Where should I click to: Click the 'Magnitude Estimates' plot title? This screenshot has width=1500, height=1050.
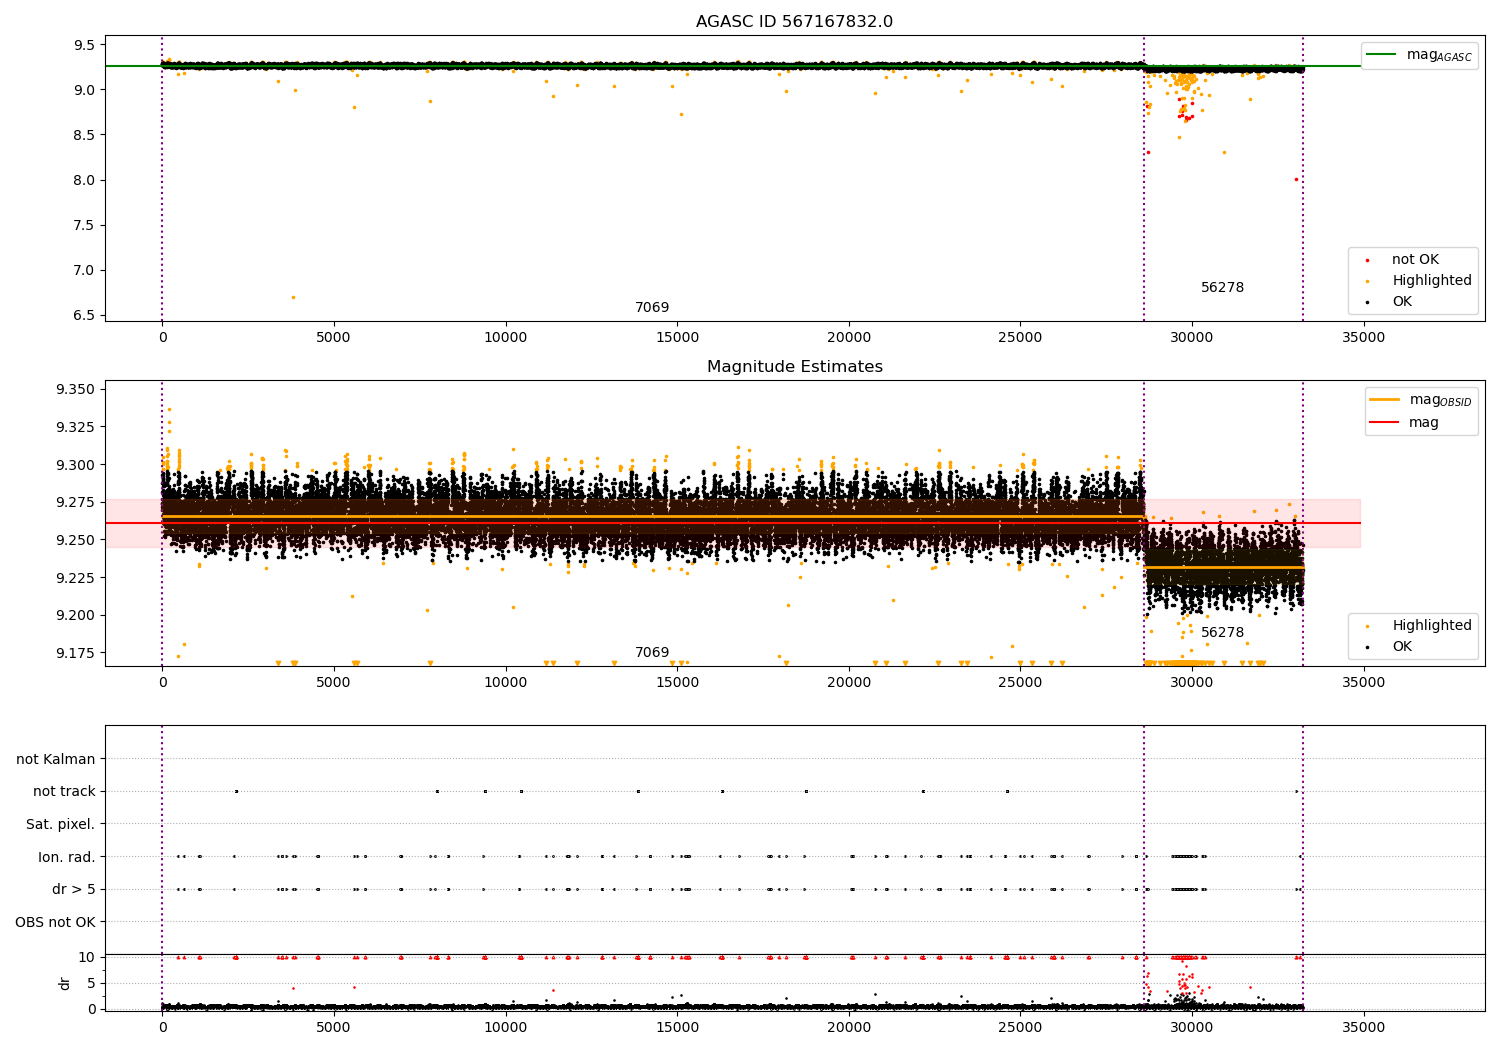pos(794,367)
